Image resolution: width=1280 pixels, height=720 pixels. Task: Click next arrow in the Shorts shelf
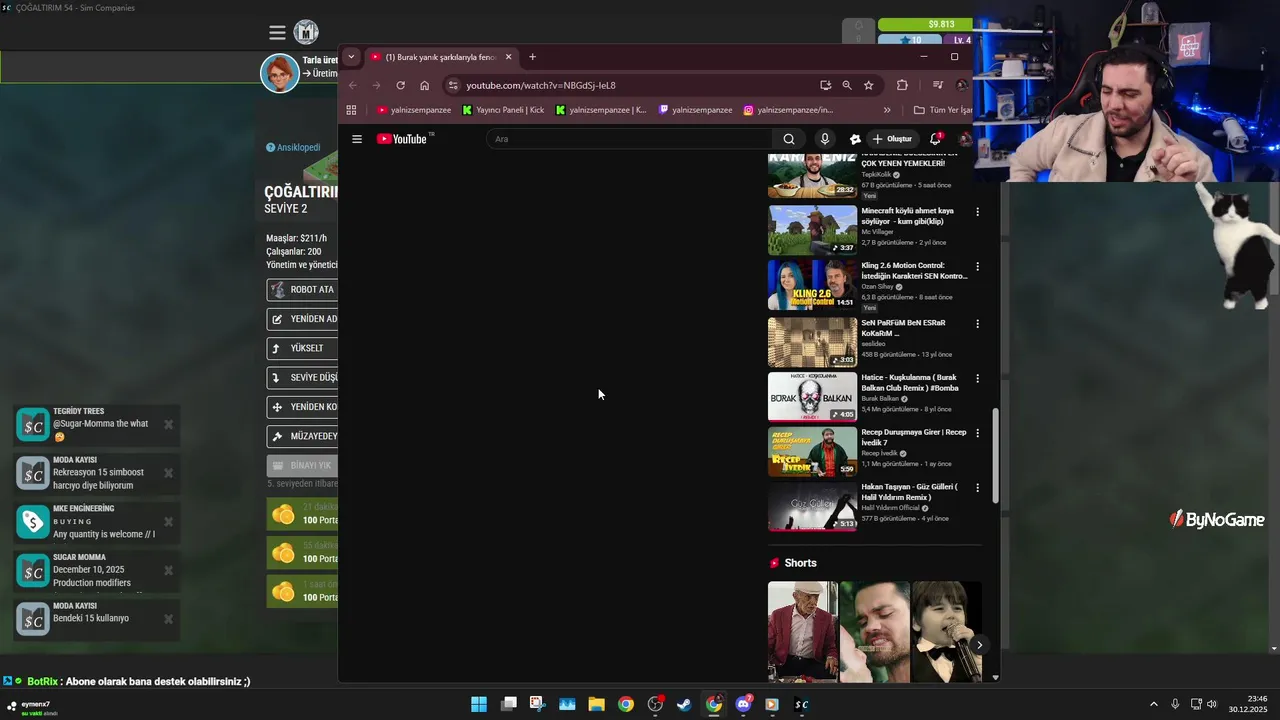[x=979, y=645]
